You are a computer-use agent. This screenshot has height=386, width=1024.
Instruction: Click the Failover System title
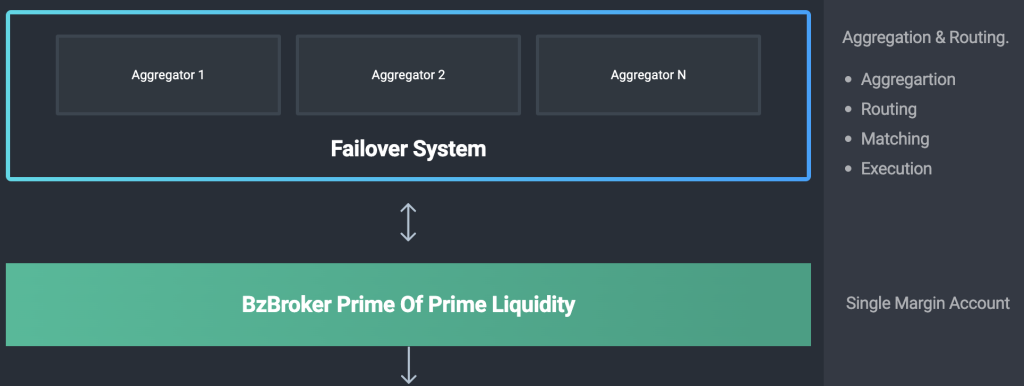coord(408,149)
